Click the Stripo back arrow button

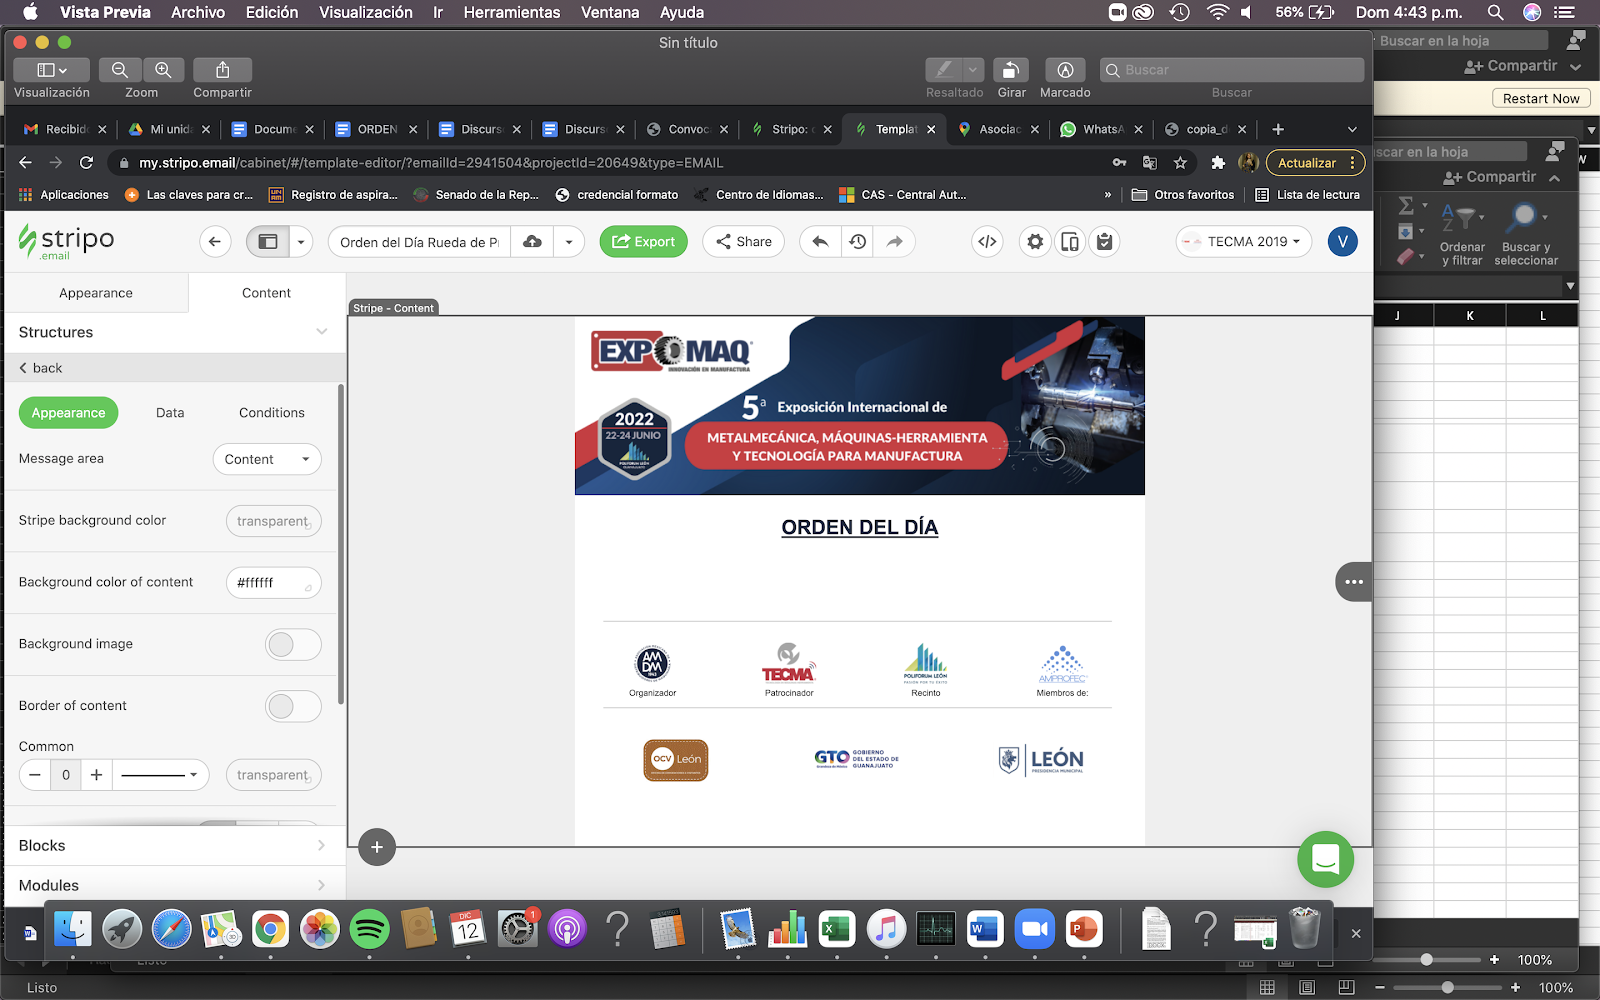(x=214, y=241)
